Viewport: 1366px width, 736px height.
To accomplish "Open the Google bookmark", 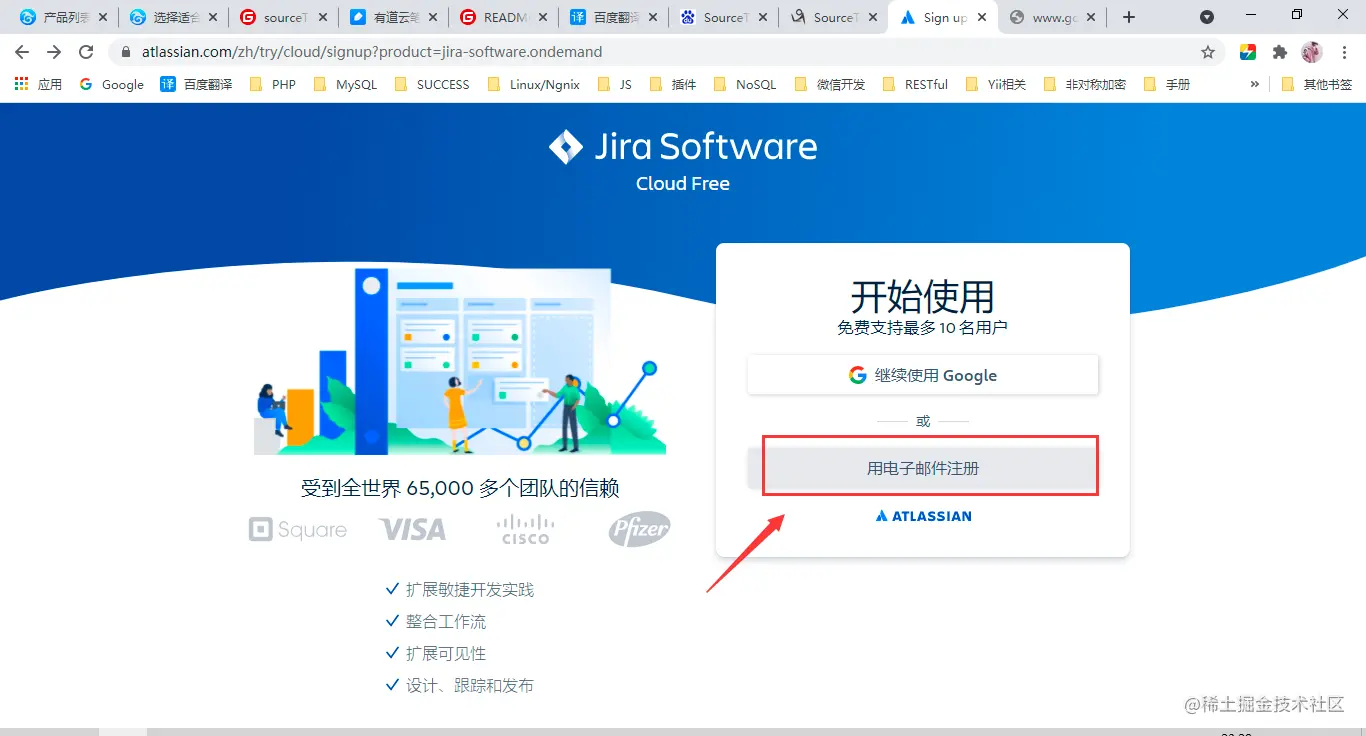I will [112, 85].
